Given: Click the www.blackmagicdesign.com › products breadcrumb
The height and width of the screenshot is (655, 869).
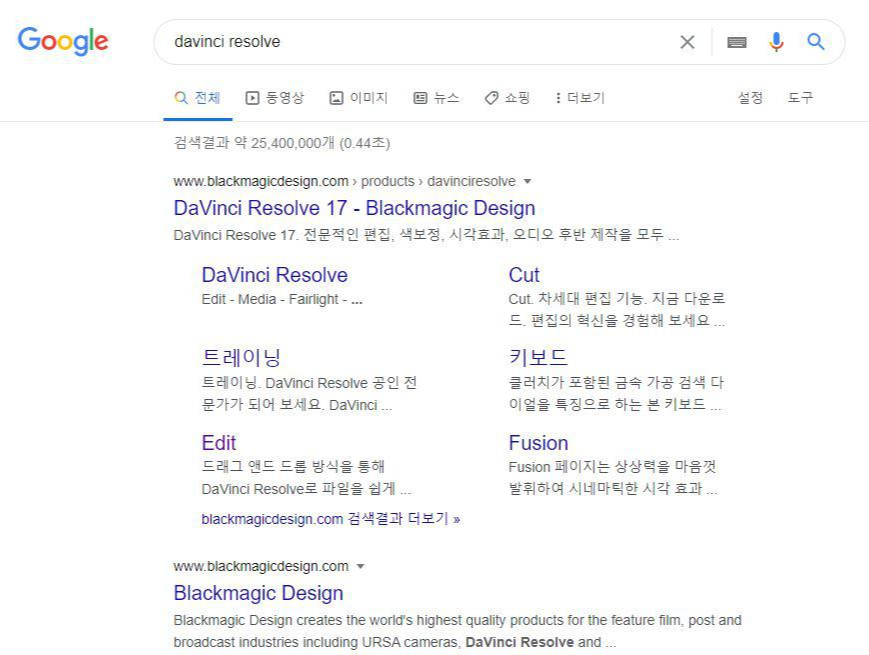Looking at the screenshot, I should (x=344, y=181).
